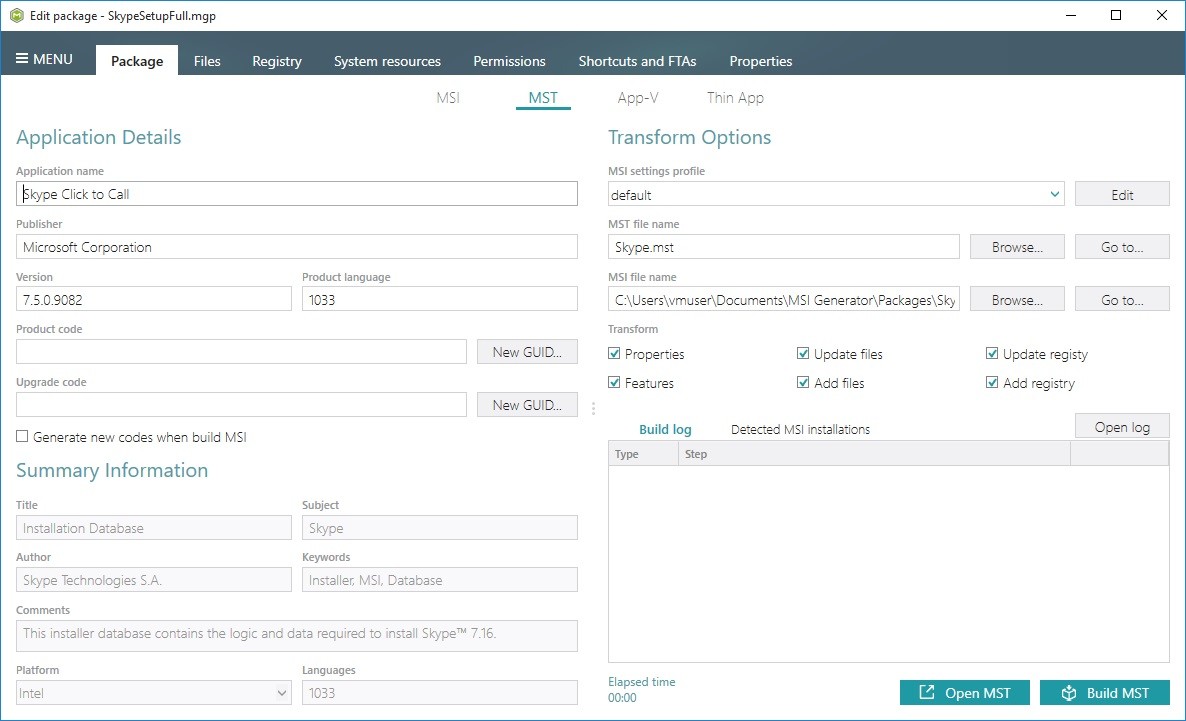Switch to Thin App subtab
The width and height of the screenshot is (1186, 721).
[735, 98]
